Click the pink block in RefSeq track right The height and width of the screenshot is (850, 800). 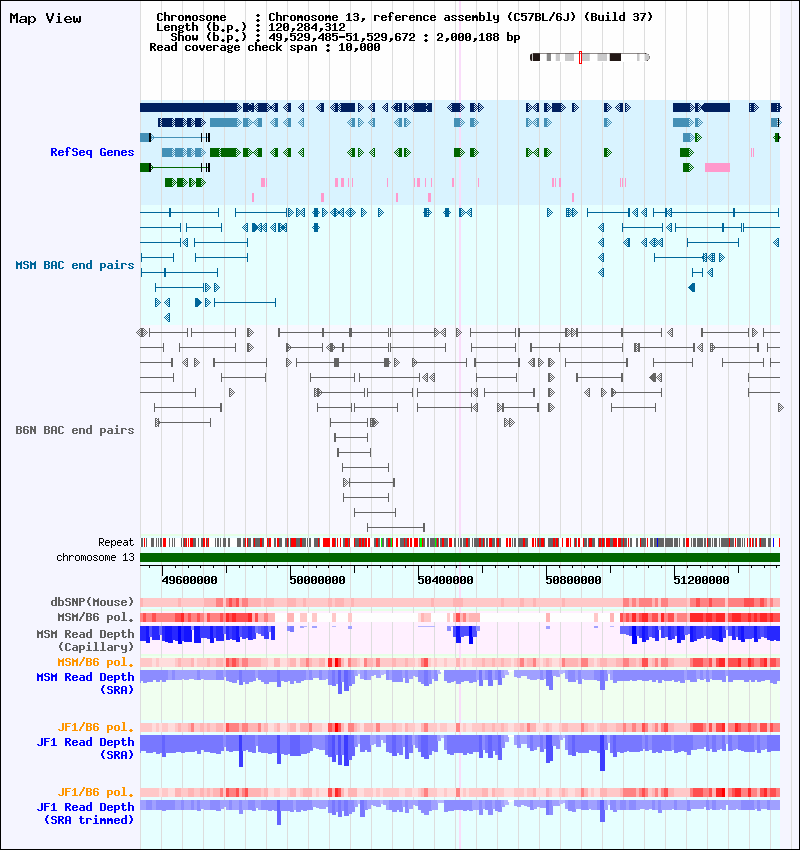717,168
